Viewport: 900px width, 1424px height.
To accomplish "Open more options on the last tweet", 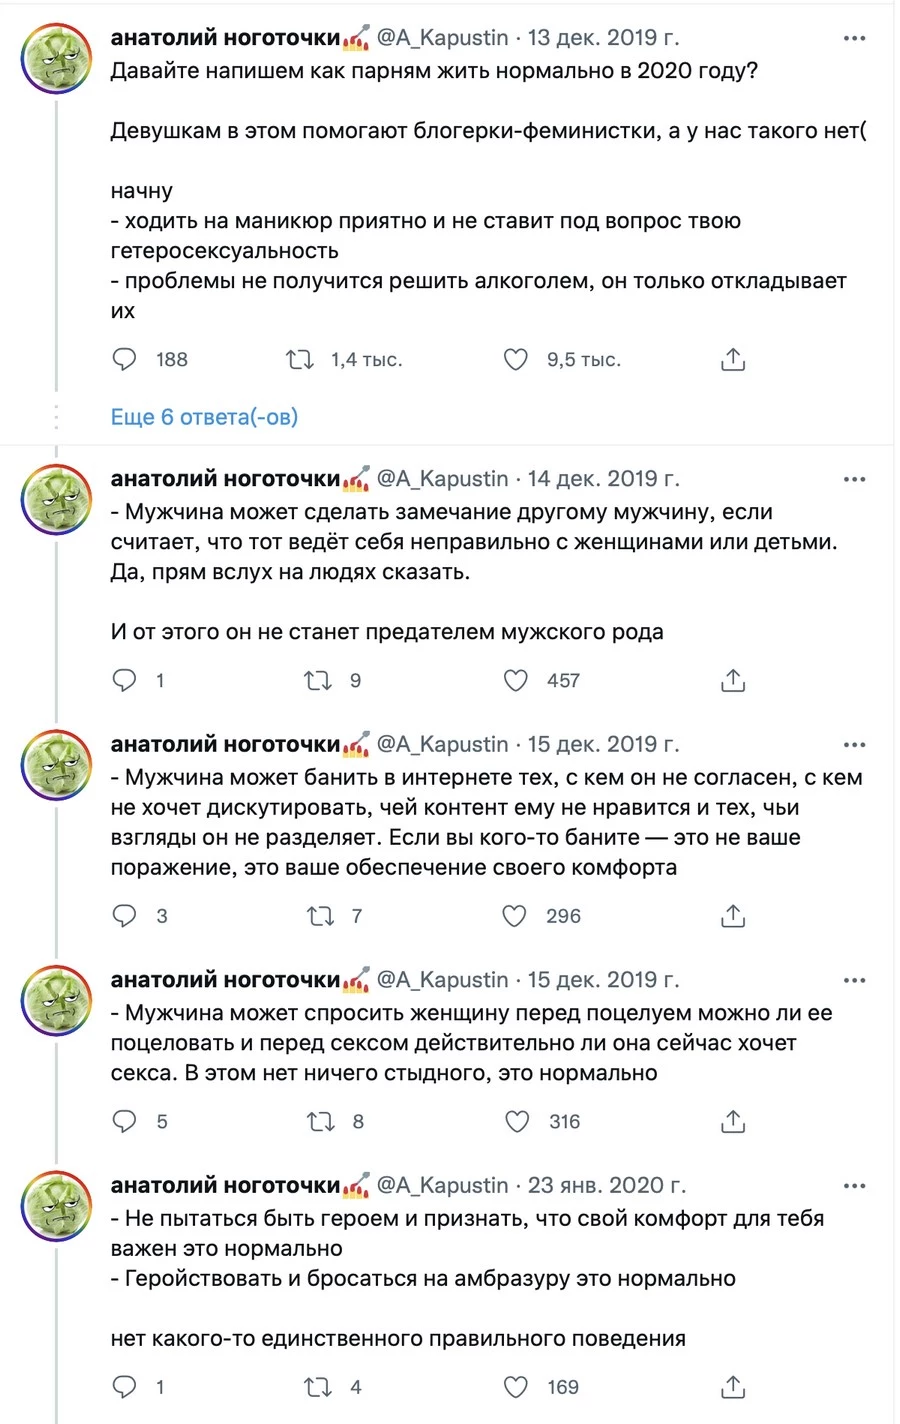I will (855, 1184).
